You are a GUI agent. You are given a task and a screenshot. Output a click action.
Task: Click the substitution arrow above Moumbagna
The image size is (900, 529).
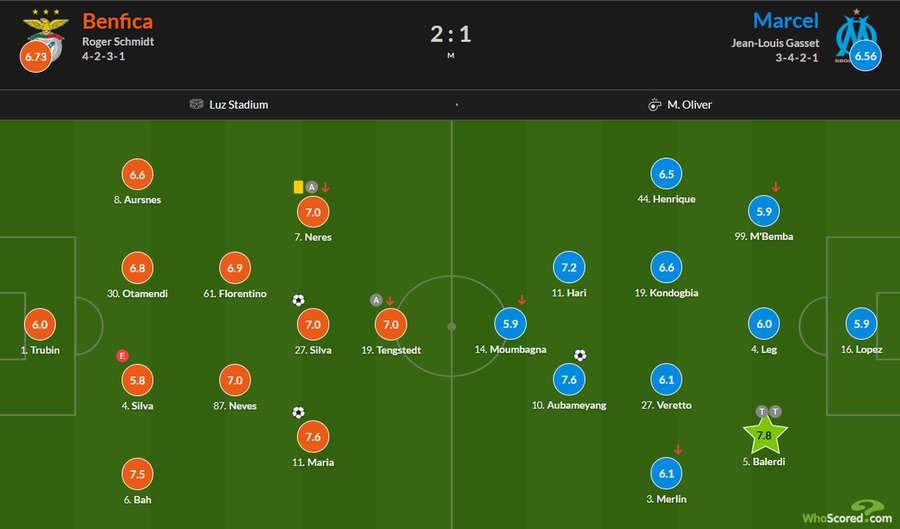tap(522, 300)
